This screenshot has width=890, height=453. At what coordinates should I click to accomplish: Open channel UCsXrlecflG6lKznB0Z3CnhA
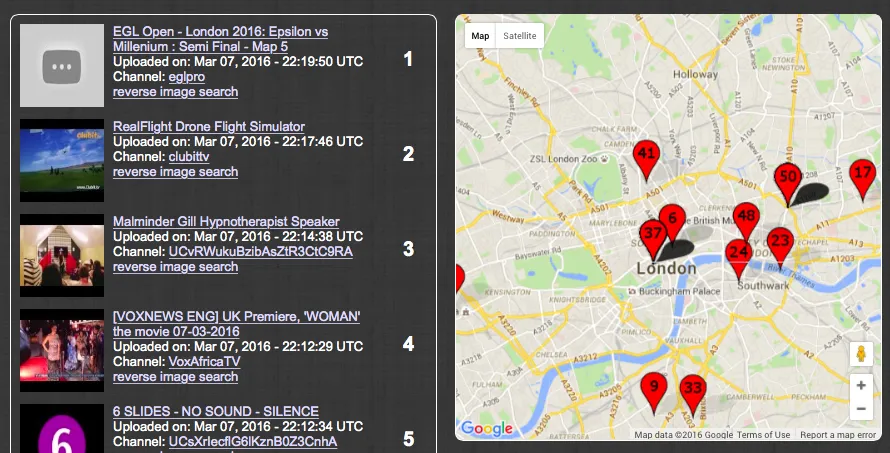253,442
